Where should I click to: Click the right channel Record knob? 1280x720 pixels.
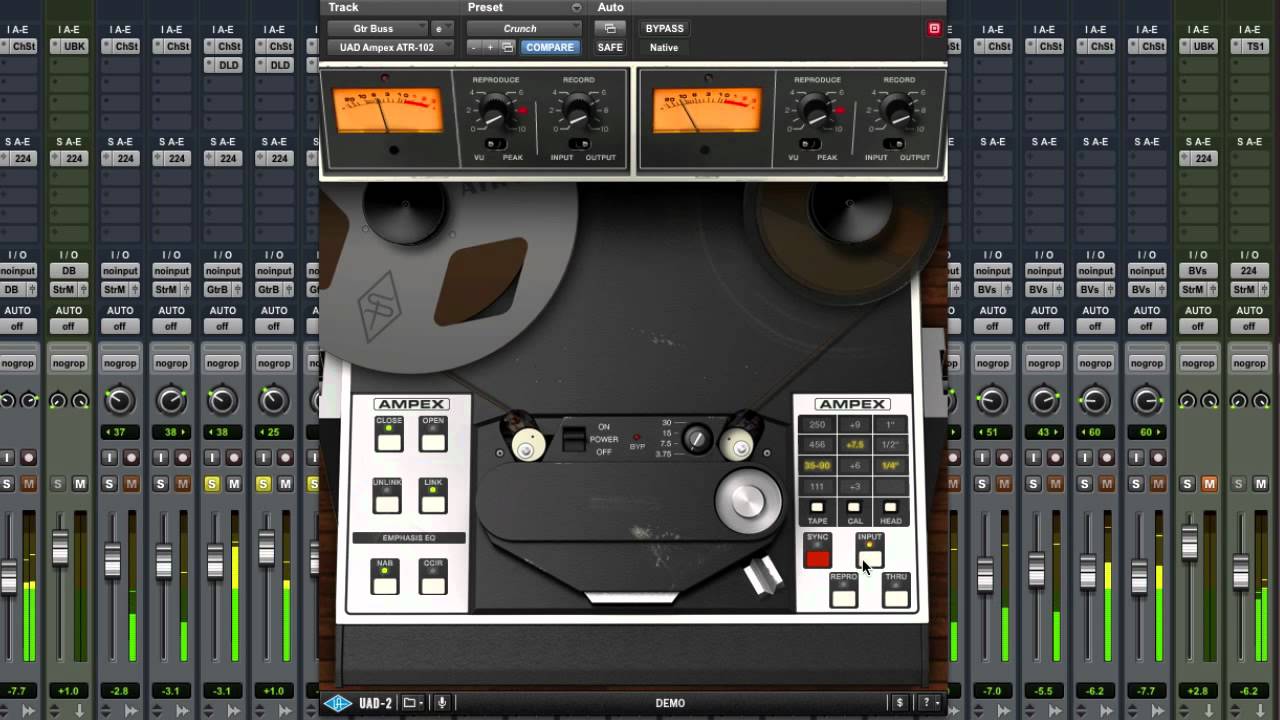[898, 111]
